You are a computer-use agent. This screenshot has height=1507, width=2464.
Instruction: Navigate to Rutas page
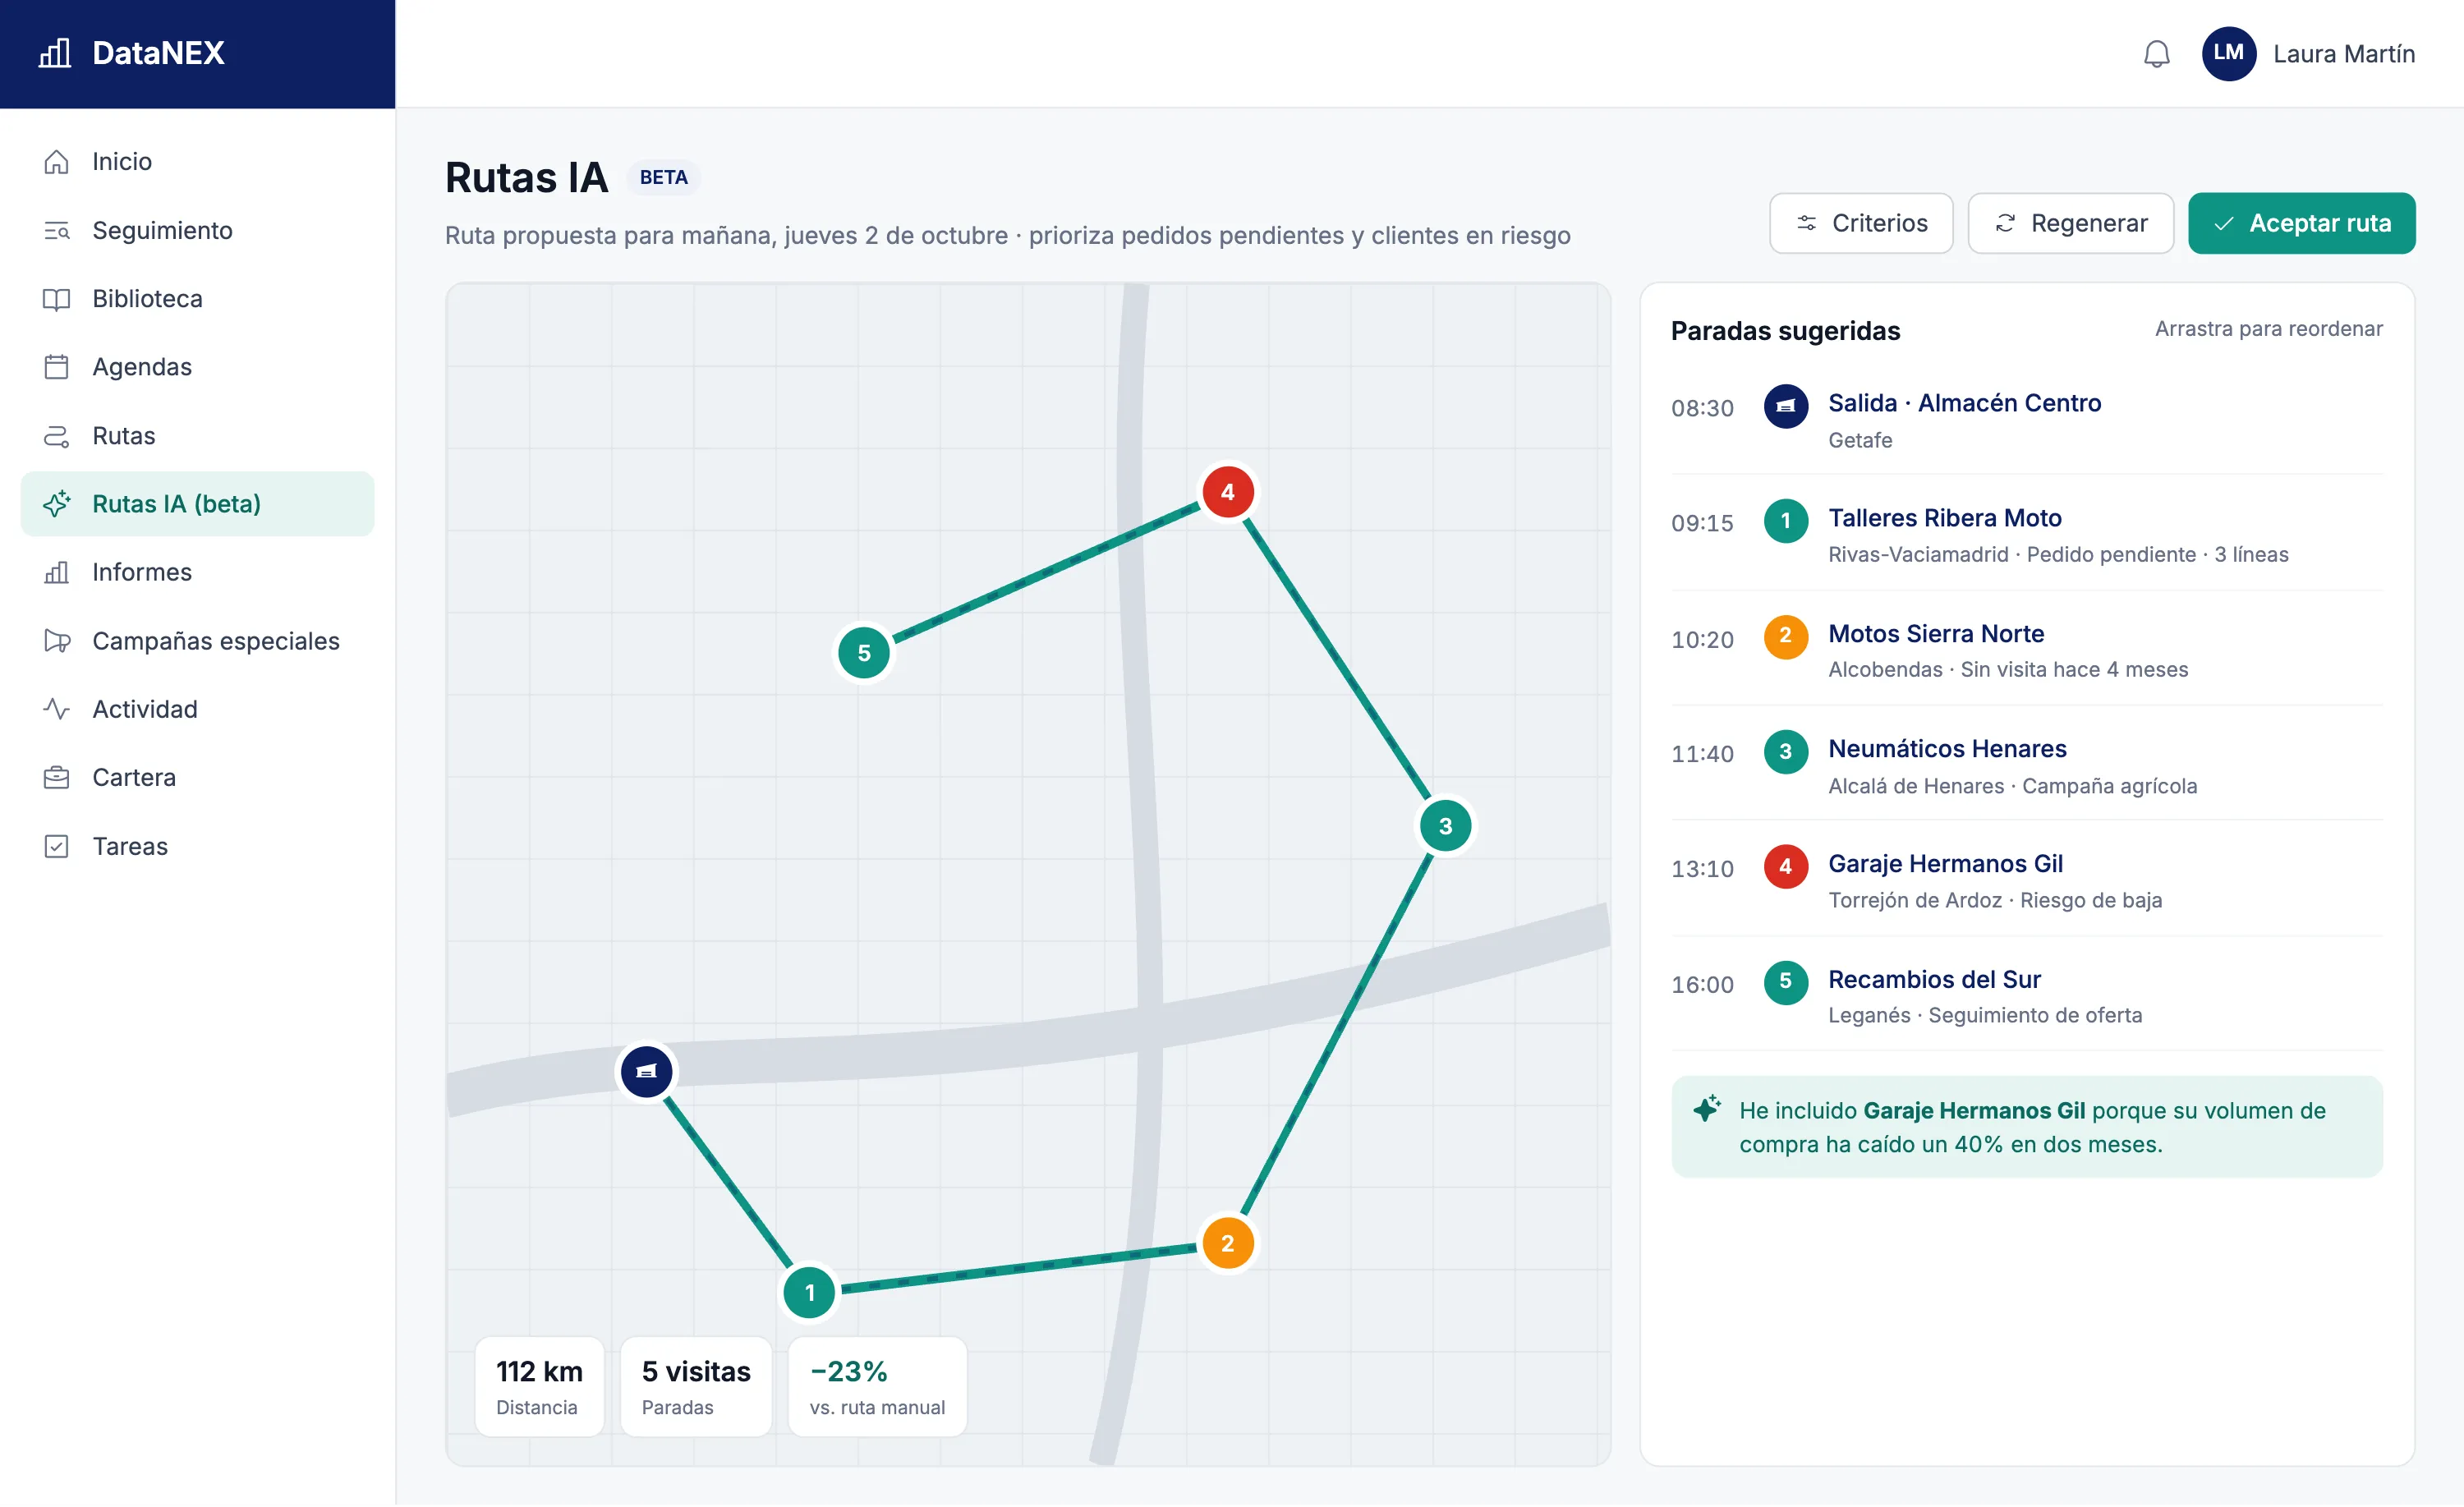198,436
